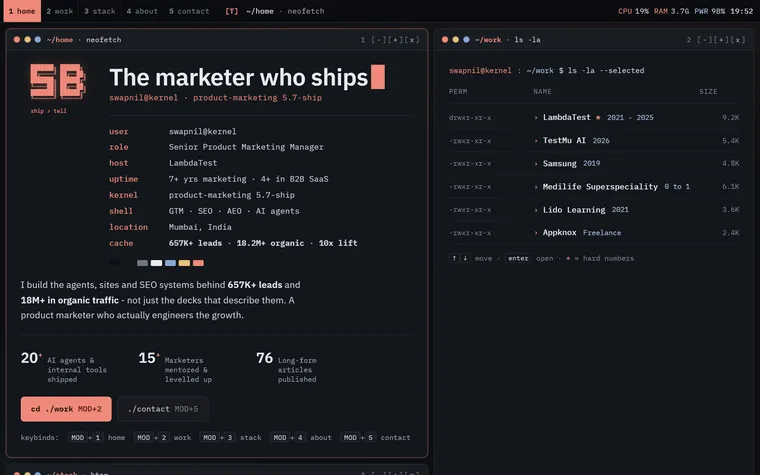Open the 2 work tab

point(60,11)
